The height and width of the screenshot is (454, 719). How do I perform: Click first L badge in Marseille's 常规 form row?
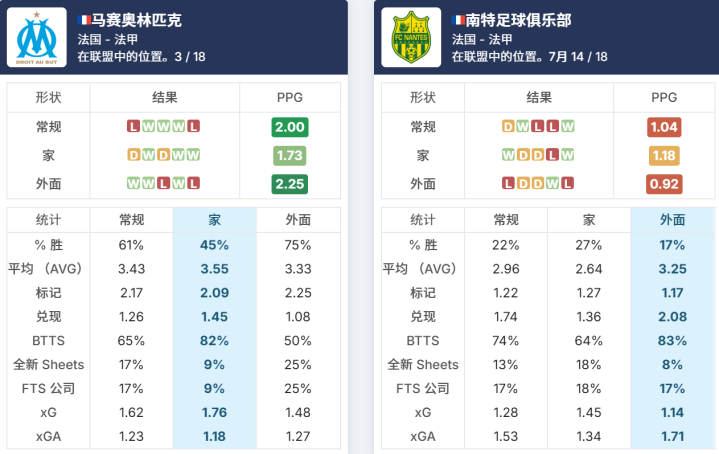(x=133, y=127)
